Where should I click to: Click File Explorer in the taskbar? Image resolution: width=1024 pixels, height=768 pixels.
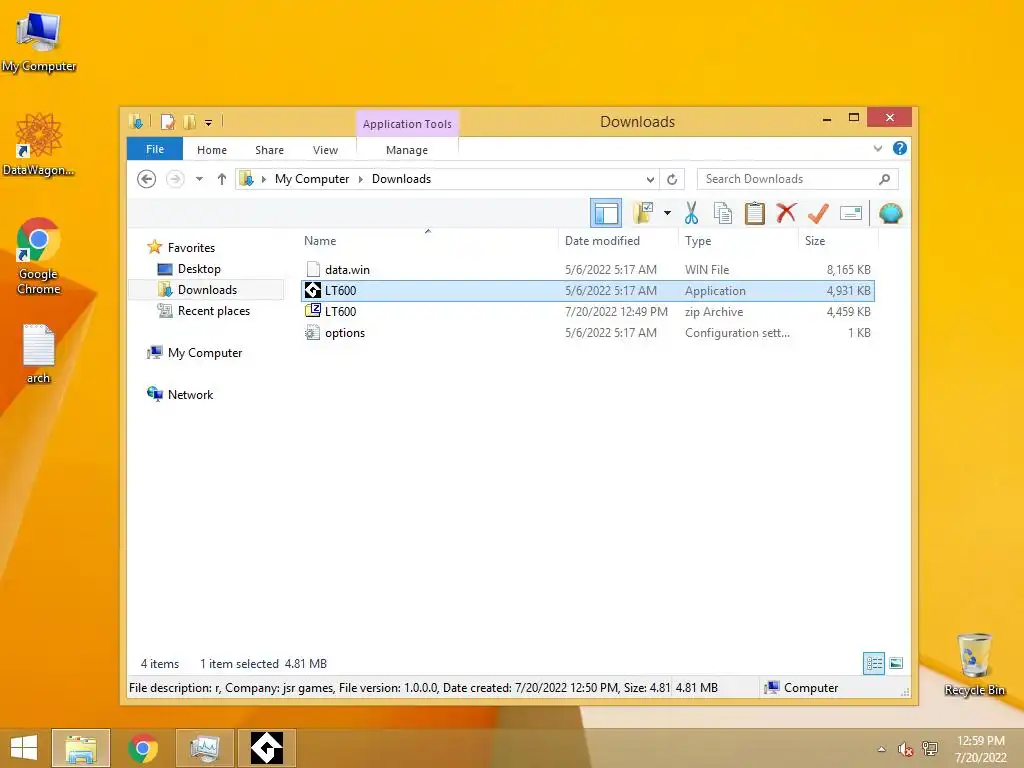click(x=81, y=748)
